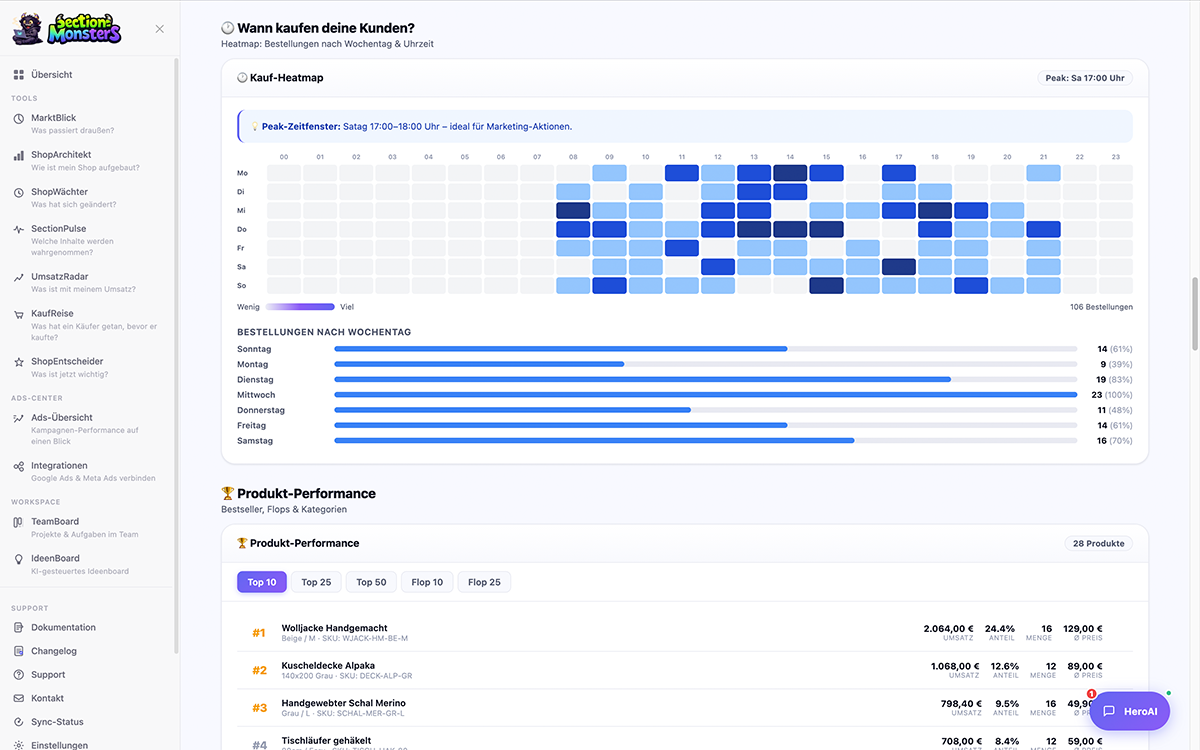The height and width of the screenshot is (750, 1200).
Task: Click the Support clipboard icon
Action: tap(19, 675)
